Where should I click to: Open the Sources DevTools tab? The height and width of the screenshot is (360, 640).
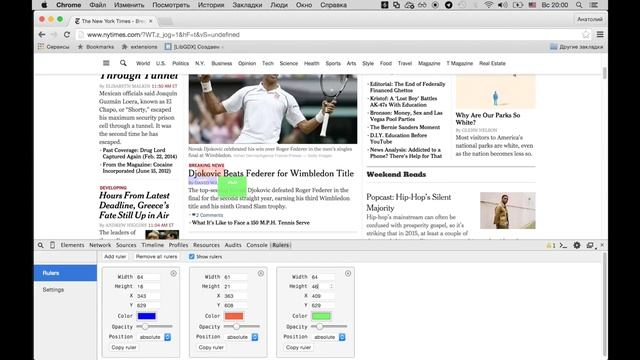point(126,245)
